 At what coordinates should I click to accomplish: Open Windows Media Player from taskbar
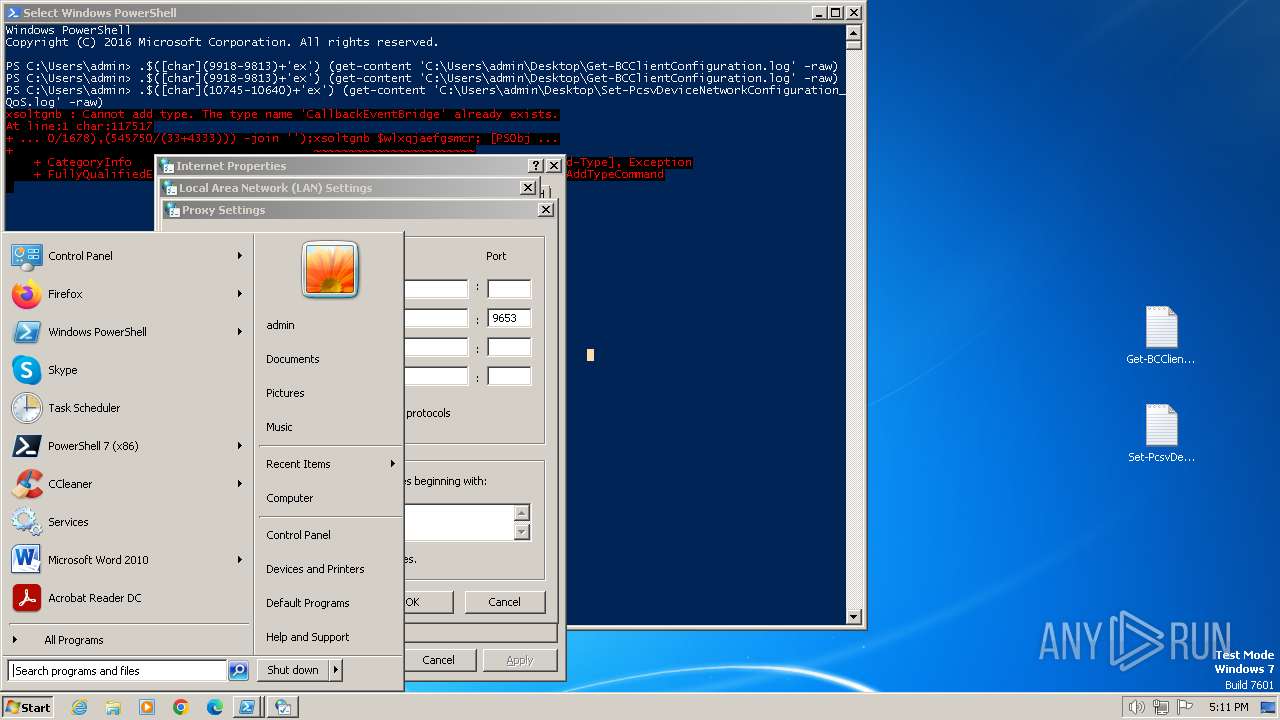tap(147, 707)
